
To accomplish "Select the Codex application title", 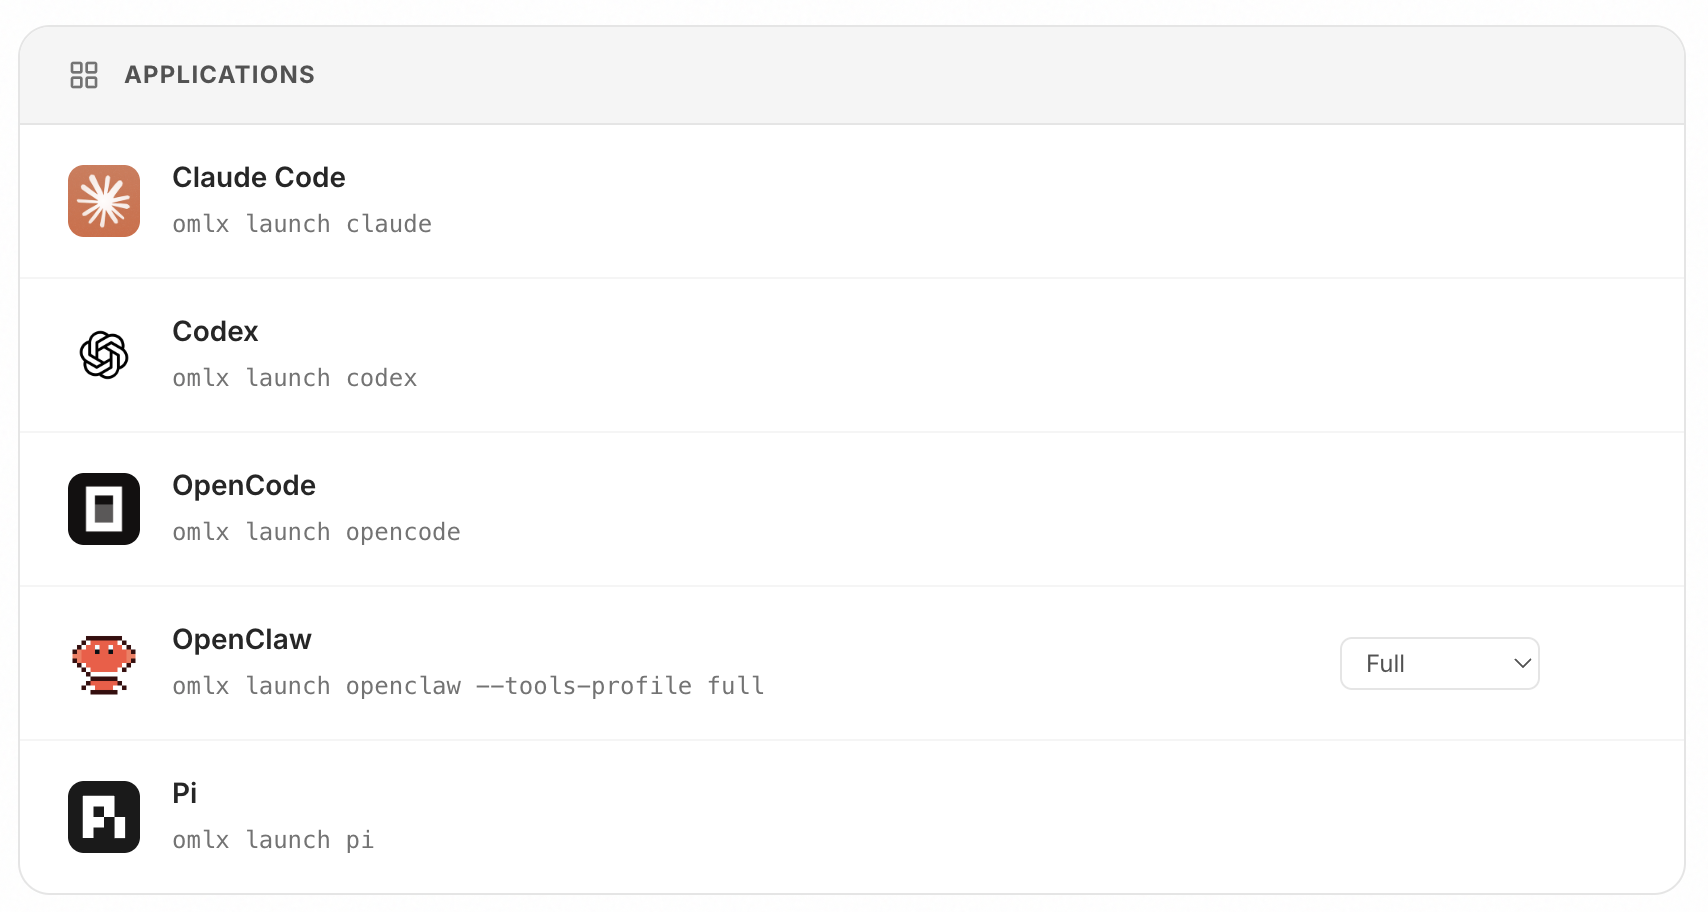I will point(215,331).
